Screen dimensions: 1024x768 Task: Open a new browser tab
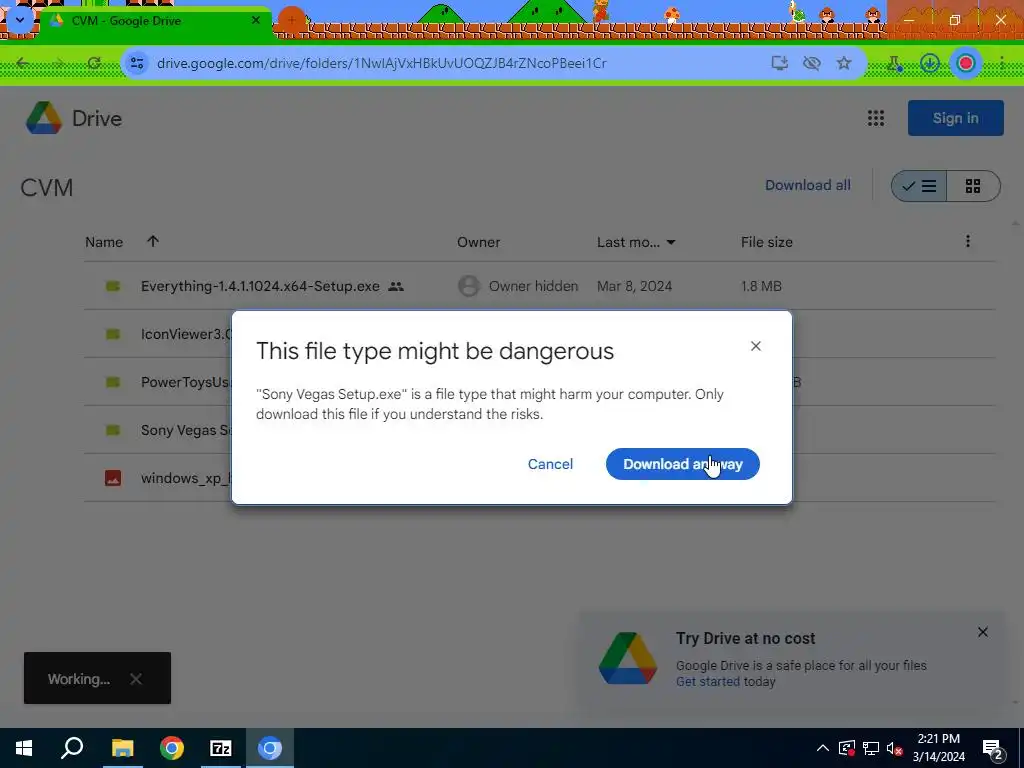click(291, 20)
